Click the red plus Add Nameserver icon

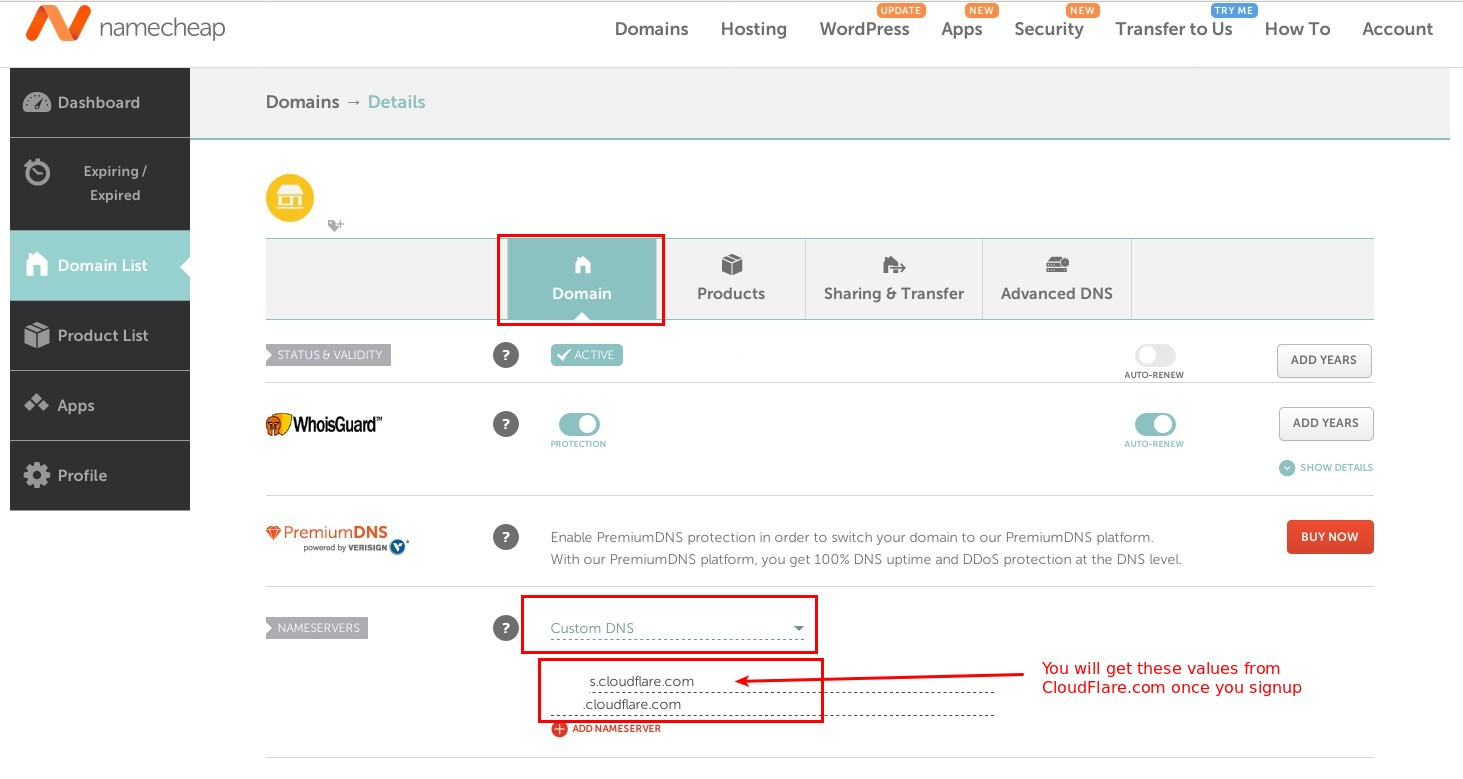pyautogui.click(x=559, y=729)
